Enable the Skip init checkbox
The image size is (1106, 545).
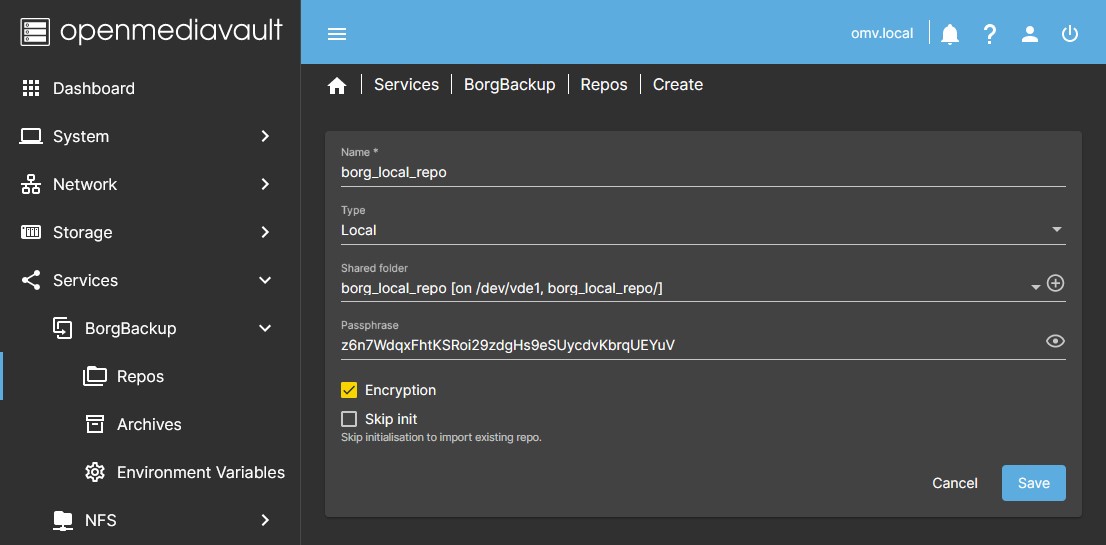[349, 419]
